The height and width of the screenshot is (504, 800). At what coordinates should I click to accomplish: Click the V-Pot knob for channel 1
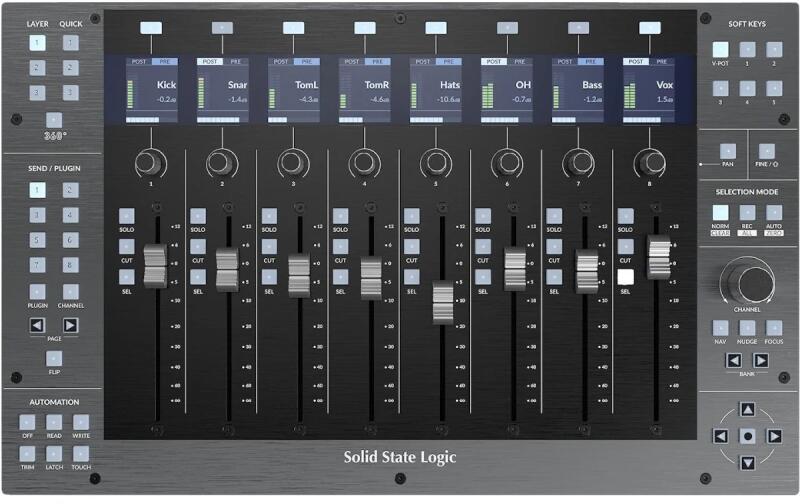[x=149, y=159]
